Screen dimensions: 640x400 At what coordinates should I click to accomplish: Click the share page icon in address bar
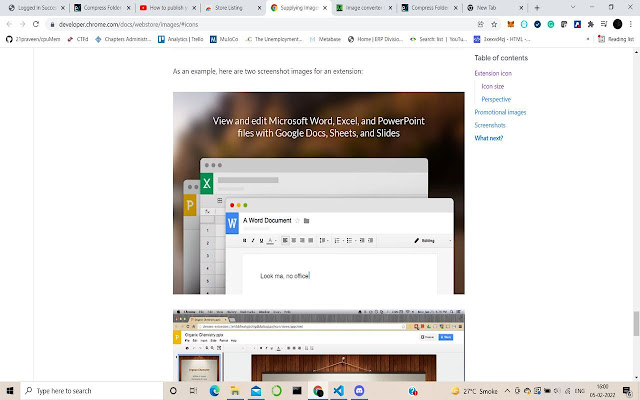[481, 24]
